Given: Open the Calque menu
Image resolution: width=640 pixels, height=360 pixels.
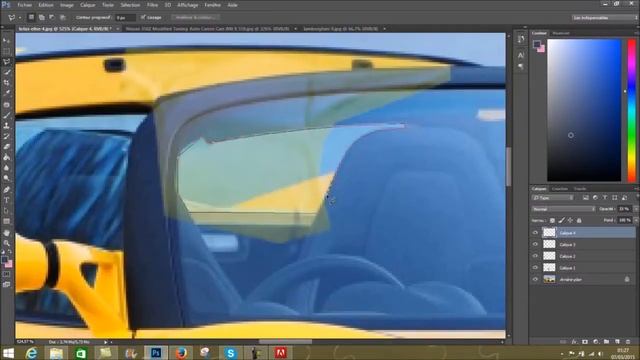Looking at the screenshot, I should click(x=87, y=5).
